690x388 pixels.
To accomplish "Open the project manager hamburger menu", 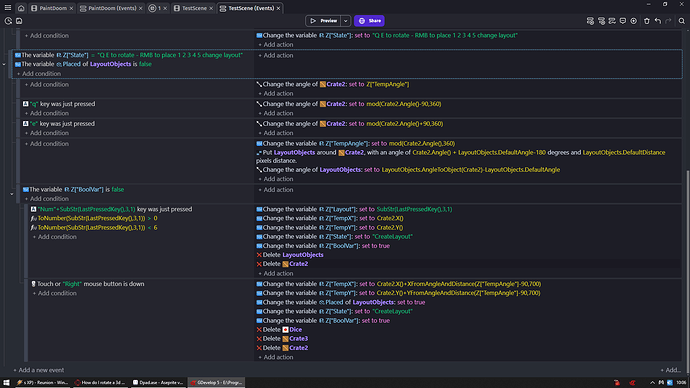I will click(x=7, y=7).
